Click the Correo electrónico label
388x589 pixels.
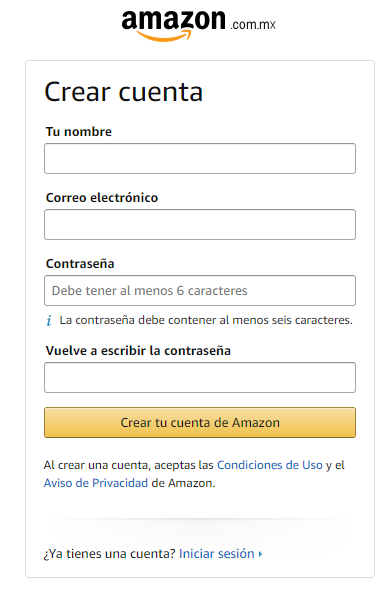tap(102, 198)
